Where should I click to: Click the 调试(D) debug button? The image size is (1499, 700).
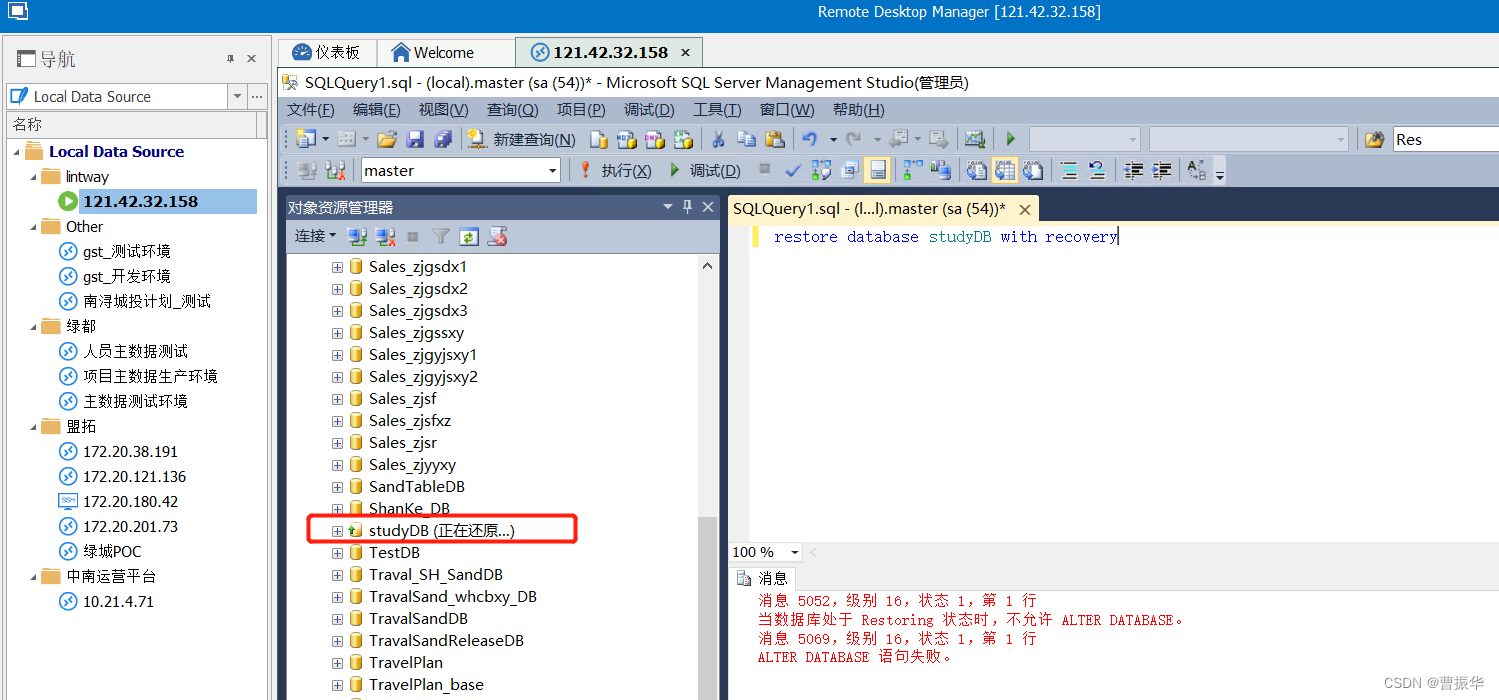(704, 171)
